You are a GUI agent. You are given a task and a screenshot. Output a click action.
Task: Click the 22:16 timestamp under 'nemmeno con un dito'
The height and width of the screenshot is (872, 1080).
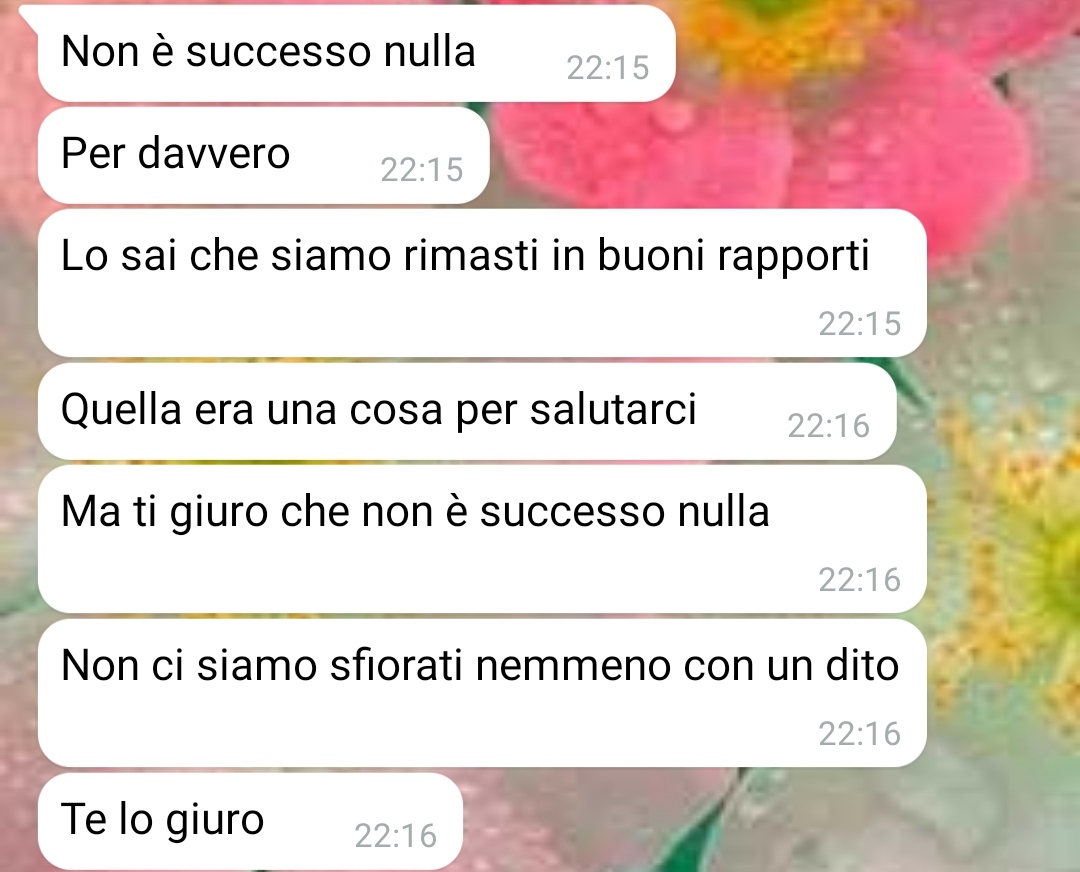(x=860, y=734)
